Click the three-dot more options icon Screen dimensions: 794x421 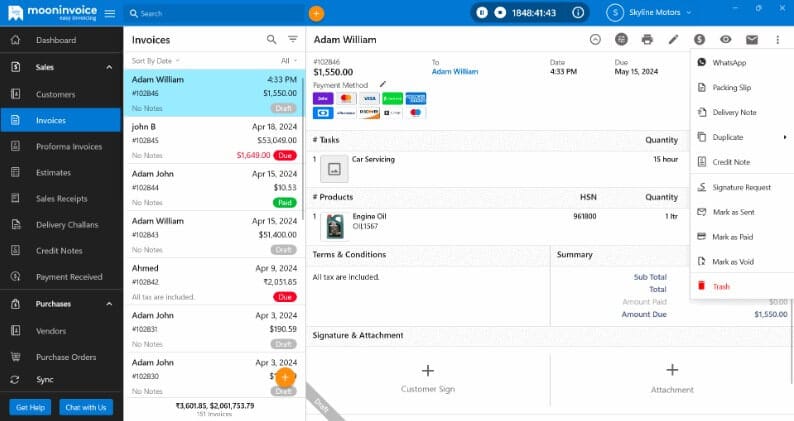click(778, 39)
